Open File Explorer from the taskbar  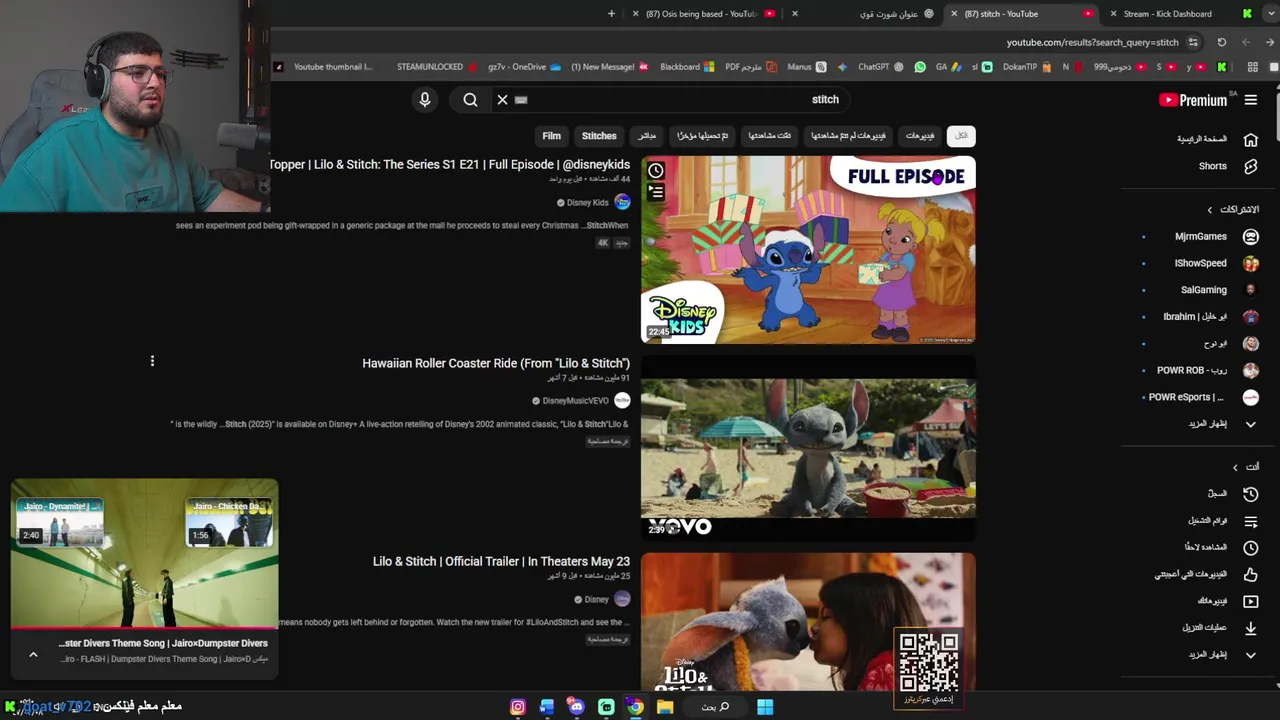point(665,707)
